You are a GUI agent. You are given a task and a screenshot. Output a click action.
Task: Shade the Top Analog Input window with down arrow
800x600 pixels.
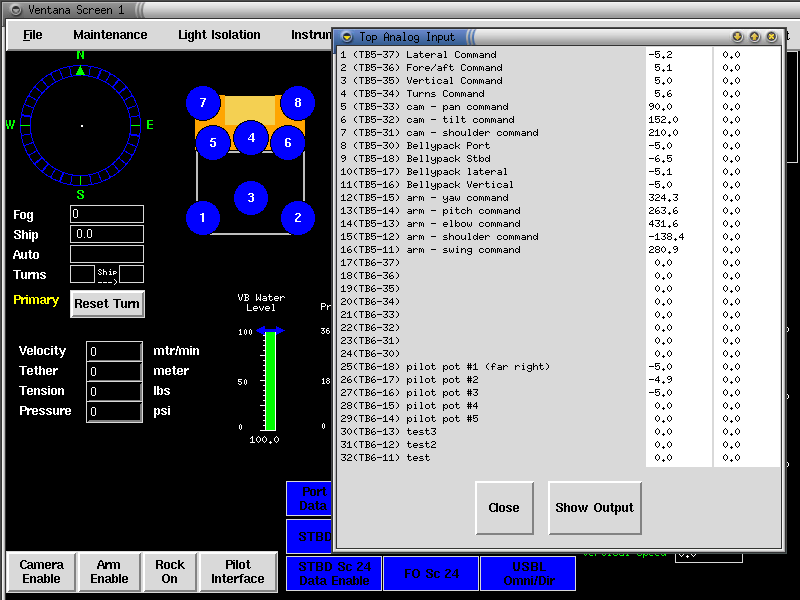coord(737,37)
